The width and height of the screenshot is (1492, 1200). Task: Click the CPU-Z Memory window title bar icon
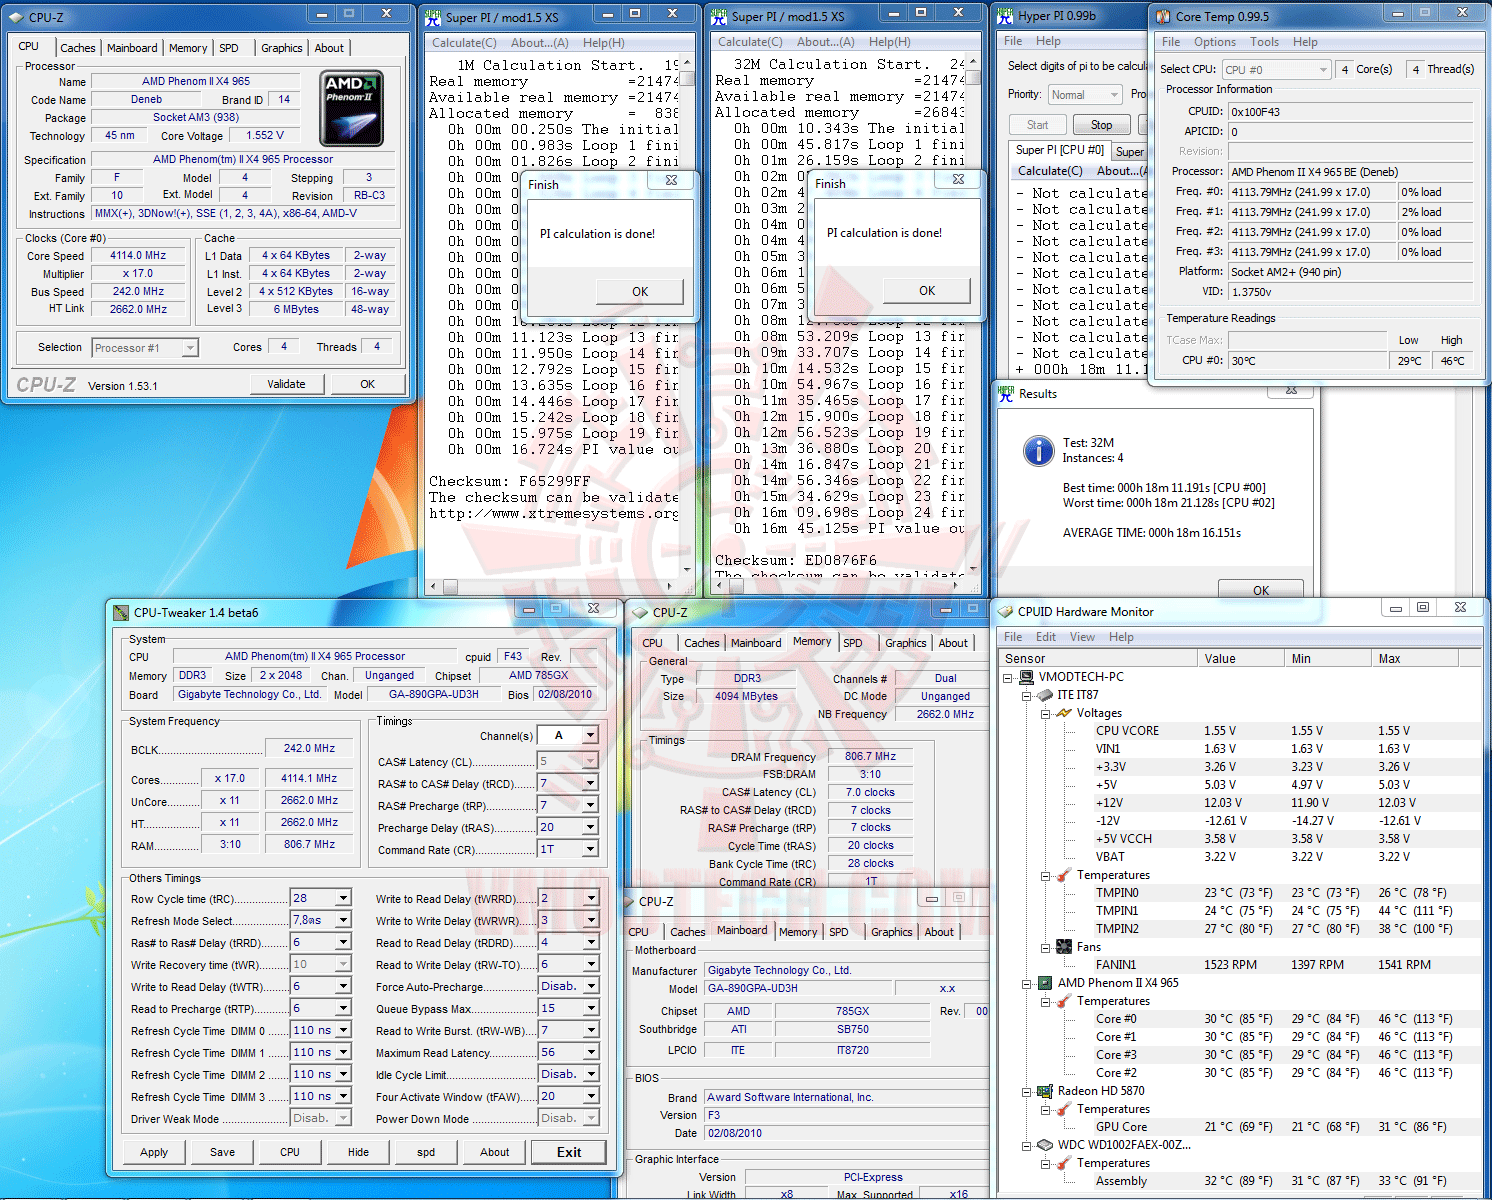(x=640, y=612)
